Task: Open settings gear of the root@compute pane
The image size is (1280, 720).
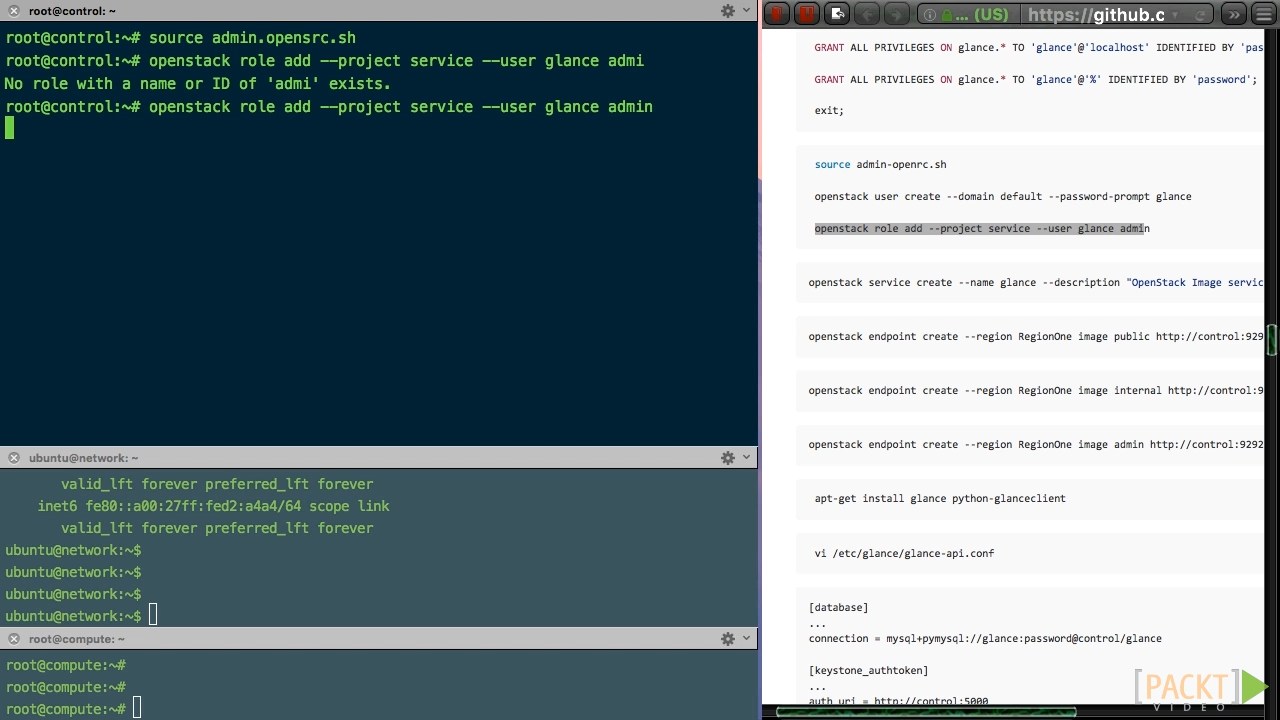Action: (x=728, y=639)
